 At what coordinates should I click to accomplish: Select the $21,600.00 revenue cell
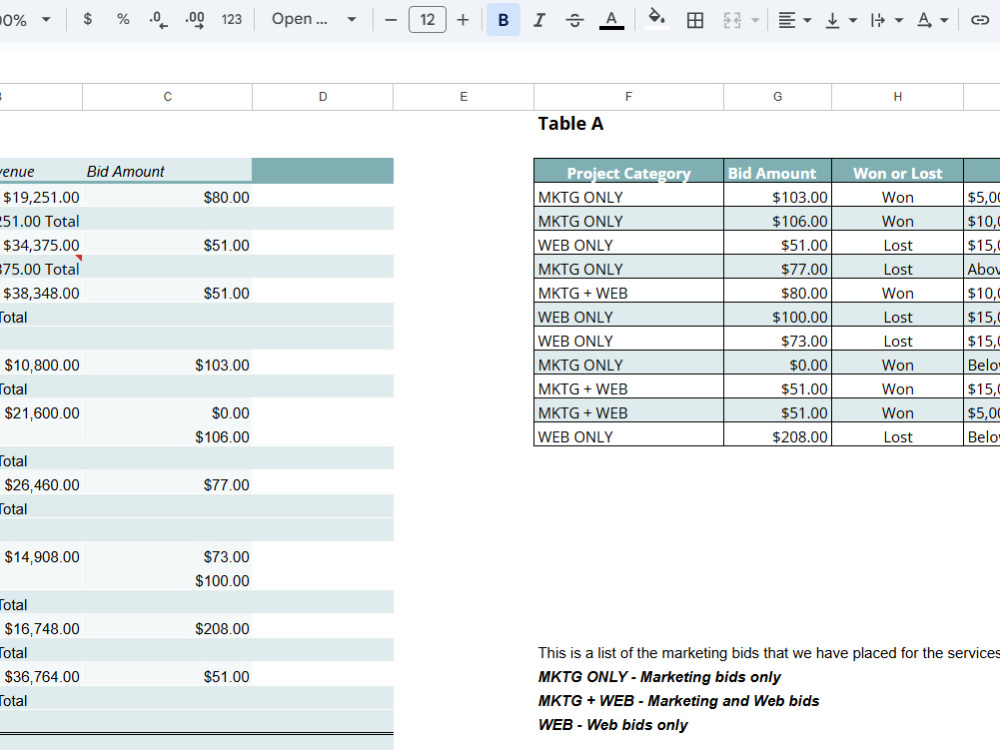pyautogui.click(x=41, y=413)
